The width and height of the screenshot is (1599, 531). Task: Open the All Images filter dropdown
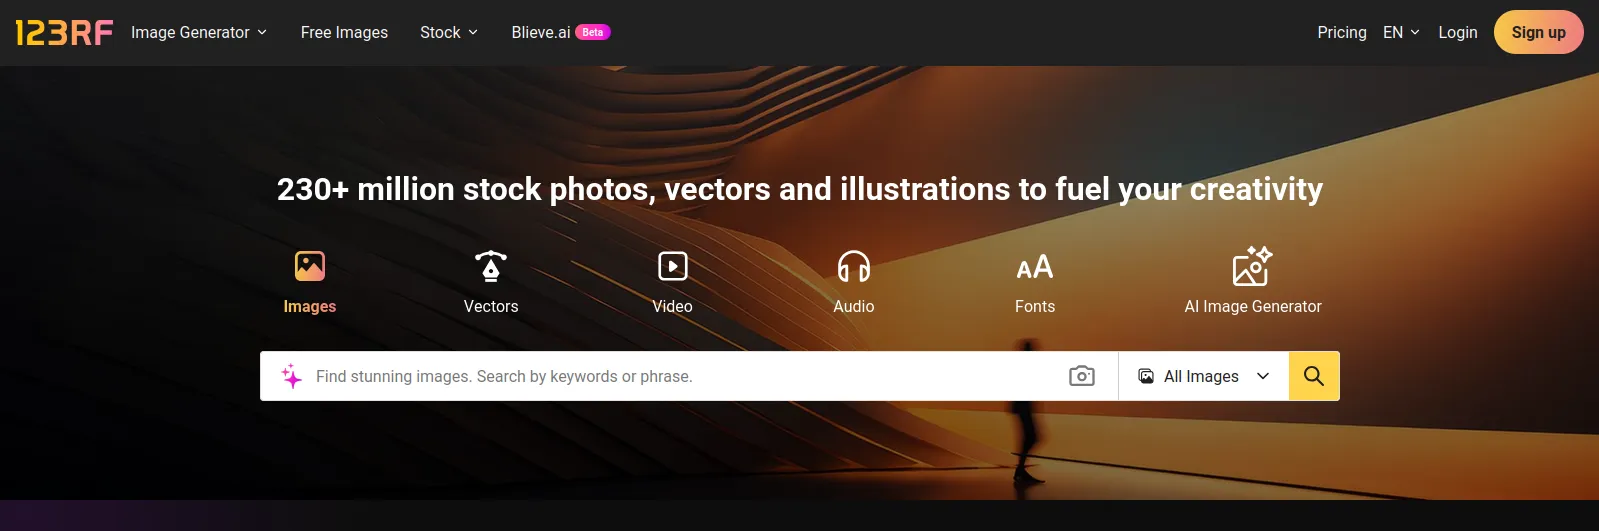point(1204,376)
